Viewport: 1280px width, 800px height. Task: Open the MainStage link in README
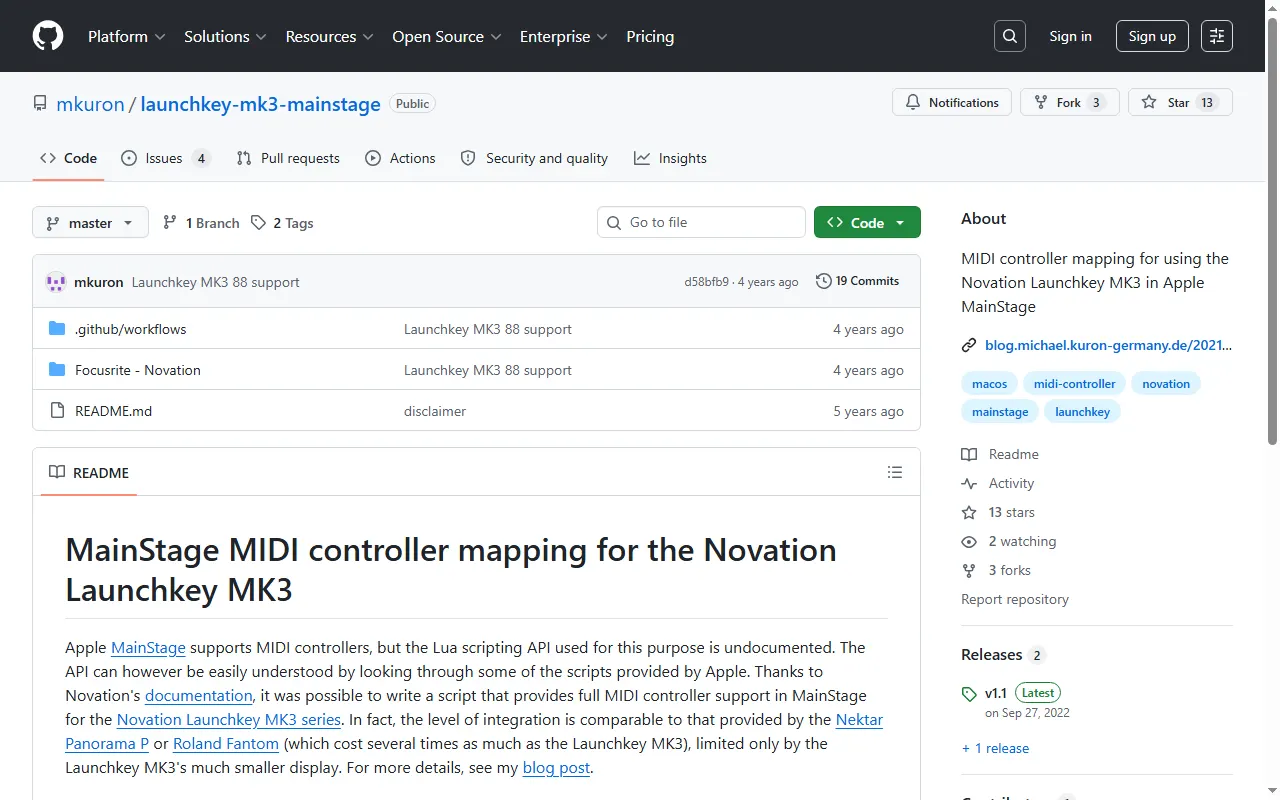(148, 647)
